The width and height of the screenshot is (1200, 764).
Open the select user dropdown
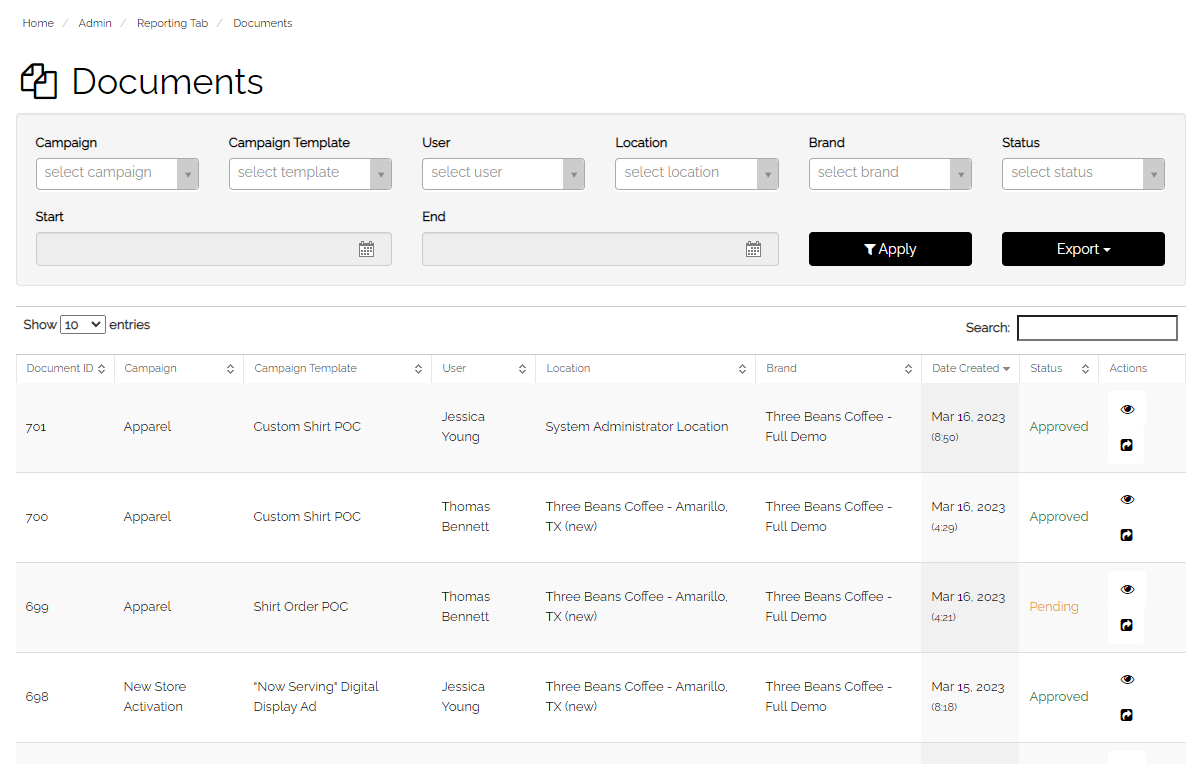click(x=504, y=173)
